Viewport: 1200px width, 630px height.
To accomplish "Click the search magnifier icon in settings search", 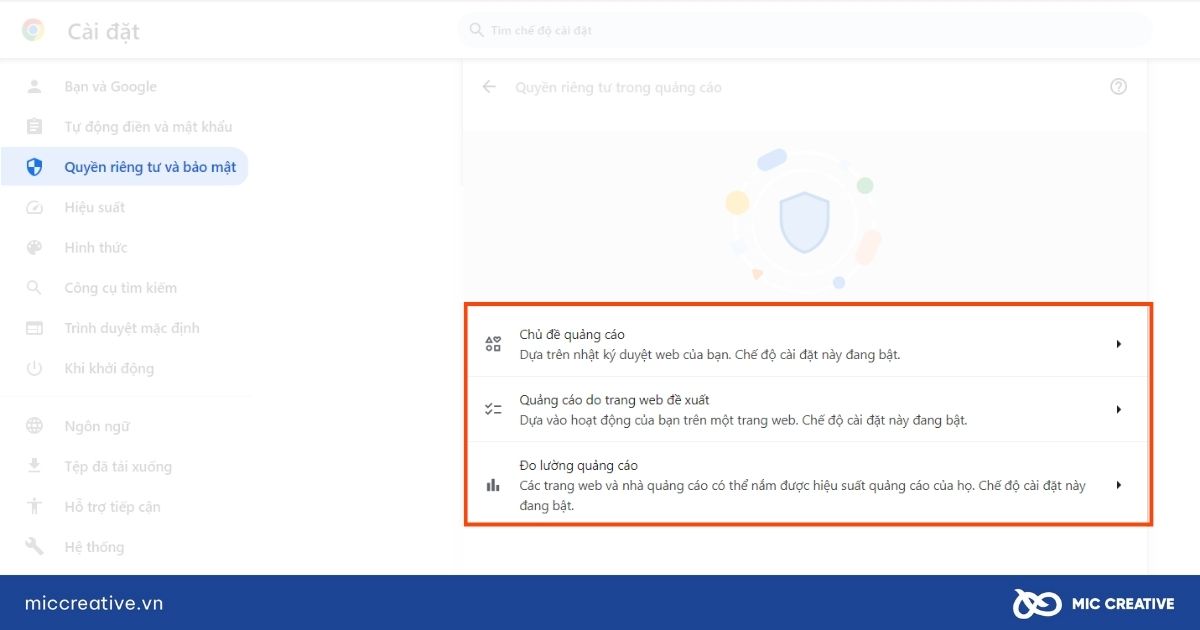I will [475, 30].
